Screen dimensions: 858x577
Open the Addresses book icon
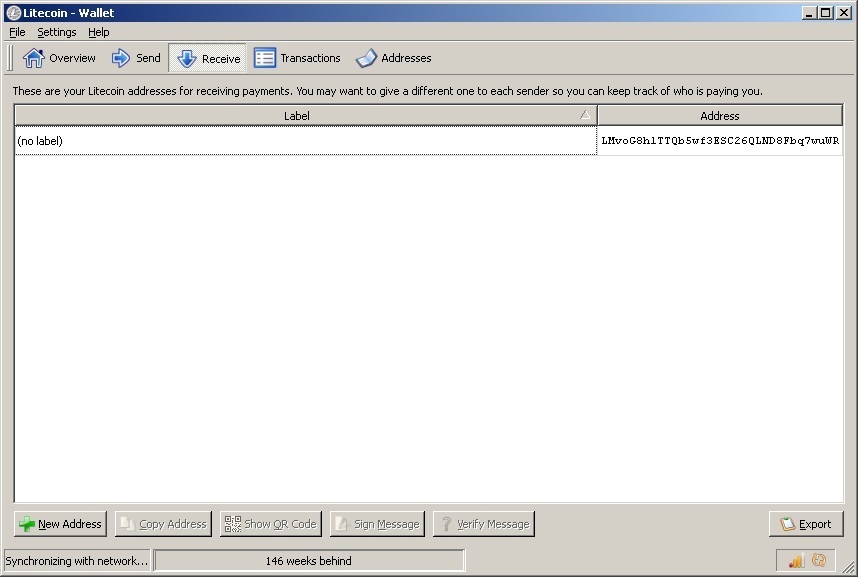click(x=366, y=57)
